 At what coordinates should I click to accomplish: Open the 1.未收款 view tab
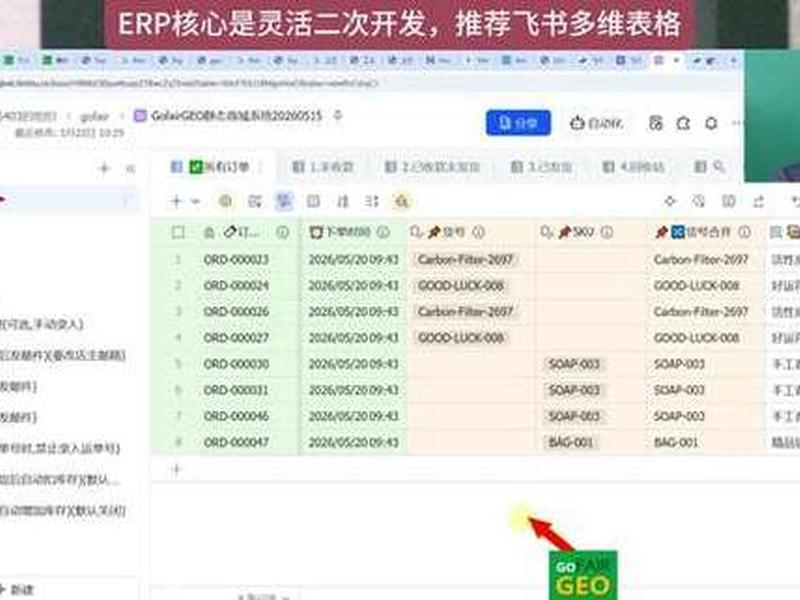323,166
